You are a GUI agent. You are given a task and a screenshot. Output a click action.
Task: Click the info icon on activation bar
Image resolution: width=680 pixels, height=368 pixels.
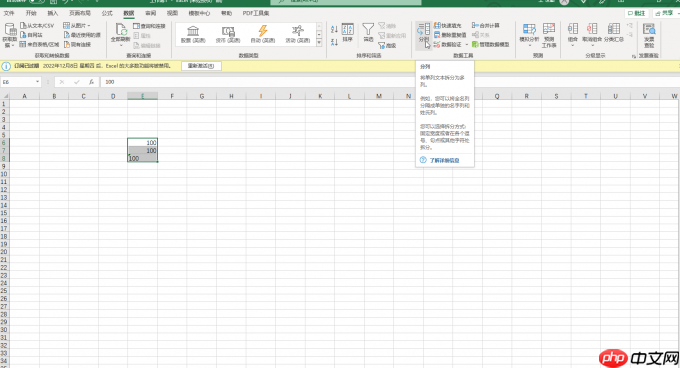(6, 66)
